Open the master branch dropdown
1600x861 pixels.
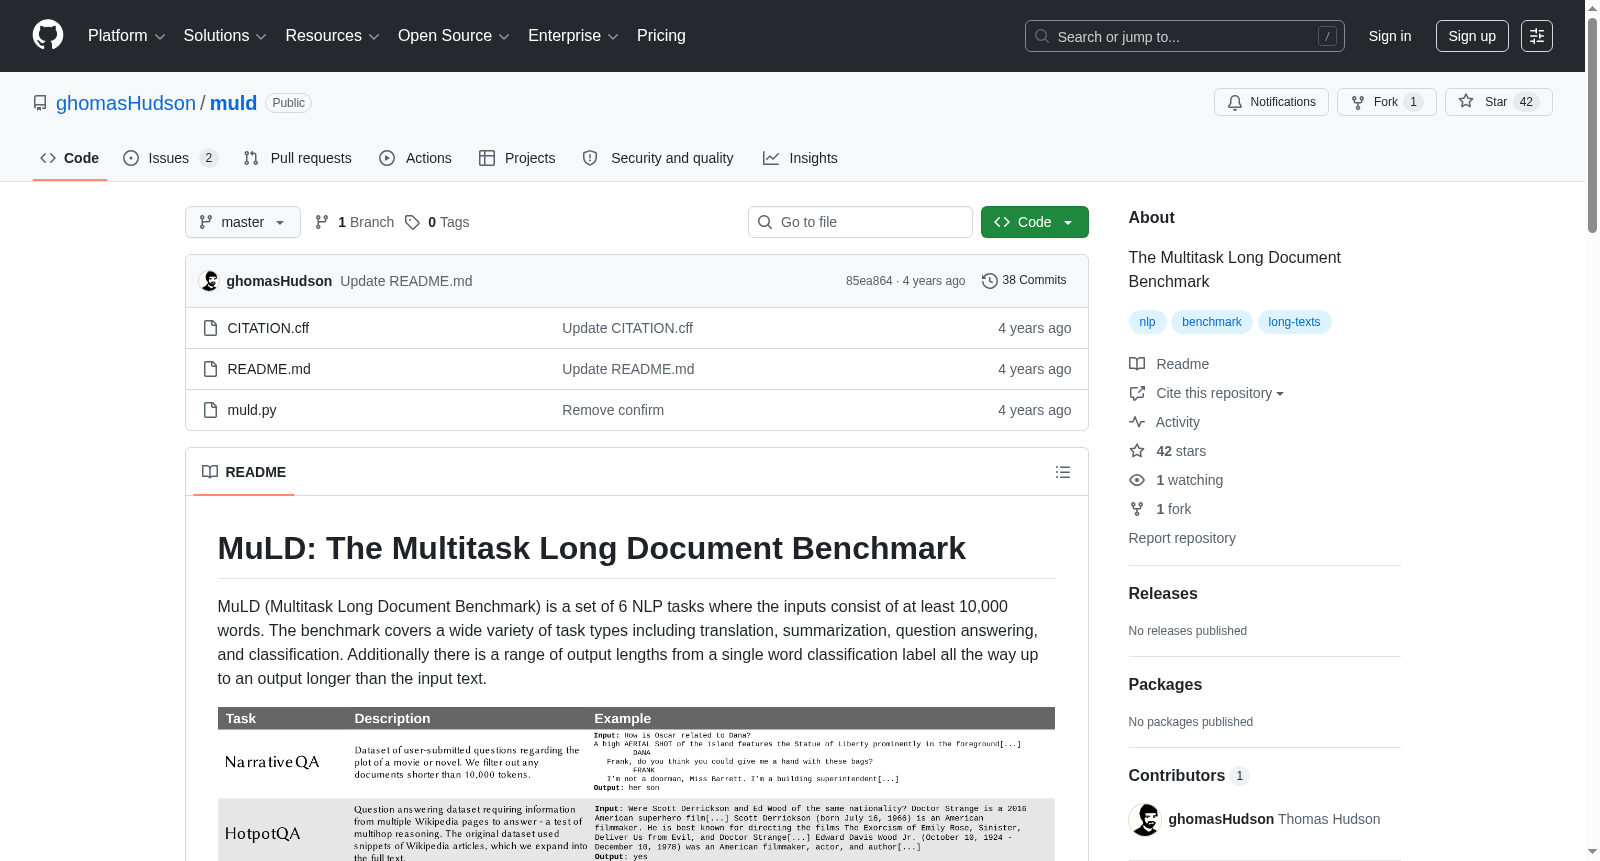[x=243, y=222]
